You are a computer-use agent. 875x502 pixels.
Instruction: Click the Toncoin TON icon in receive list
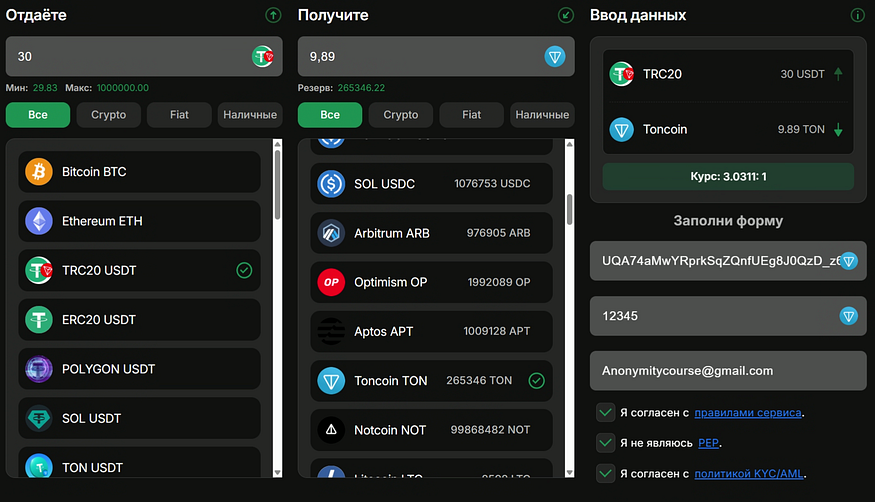(331, 380)
